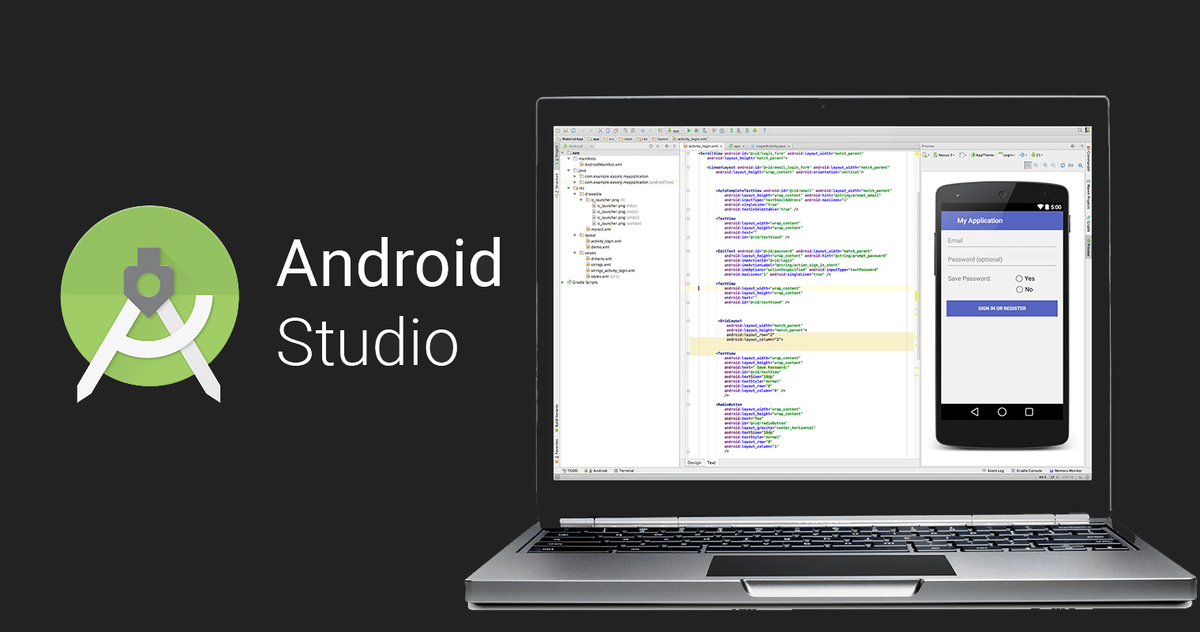Open the Android project view dropdown
1200x632 pixels.
coord(578,146)
